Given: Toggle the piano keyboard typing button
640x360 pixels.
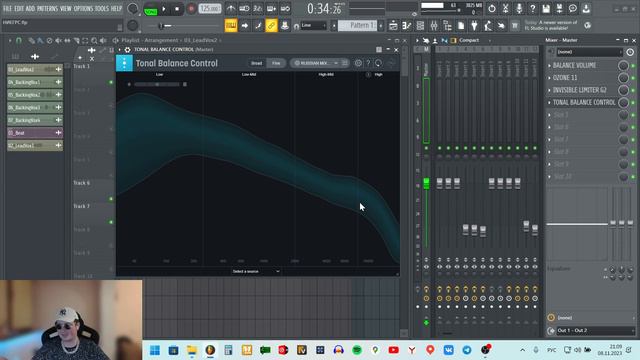Looking at the screenshot, I should click(231, 26).
